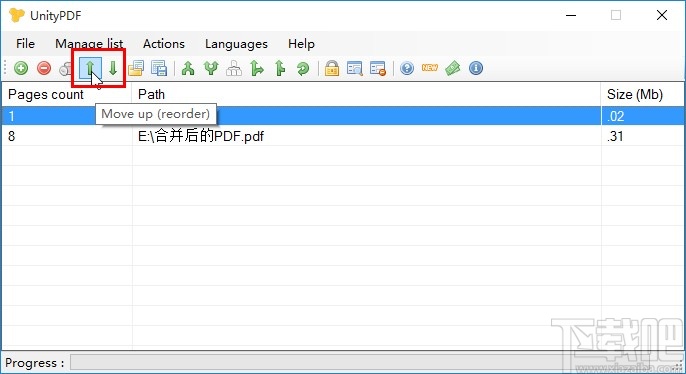The image size is (686, 374).
Task: Click the orange NEW icon
Action: point(430,67)
